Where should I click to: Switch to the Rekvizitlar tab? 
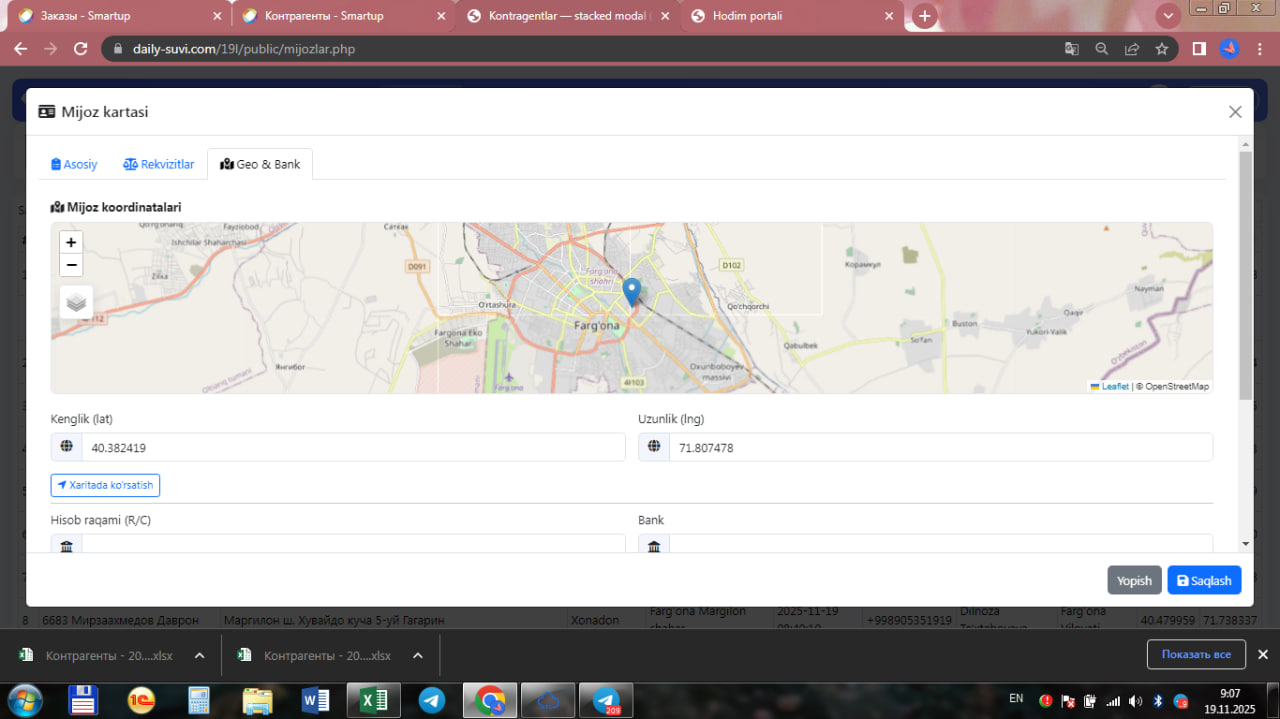coord(159,164)
